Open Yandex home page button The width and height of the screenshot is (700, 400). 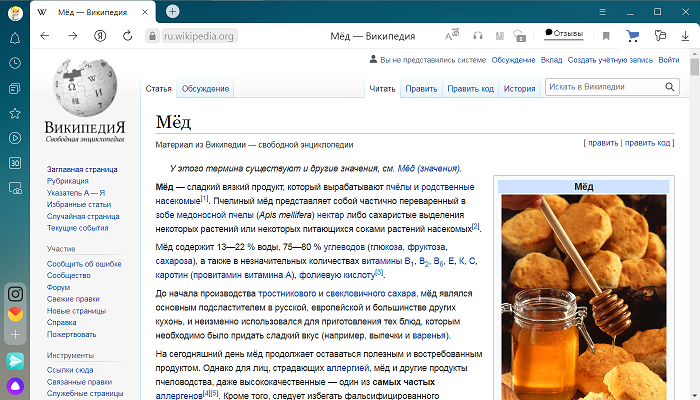tap(100, 36)
